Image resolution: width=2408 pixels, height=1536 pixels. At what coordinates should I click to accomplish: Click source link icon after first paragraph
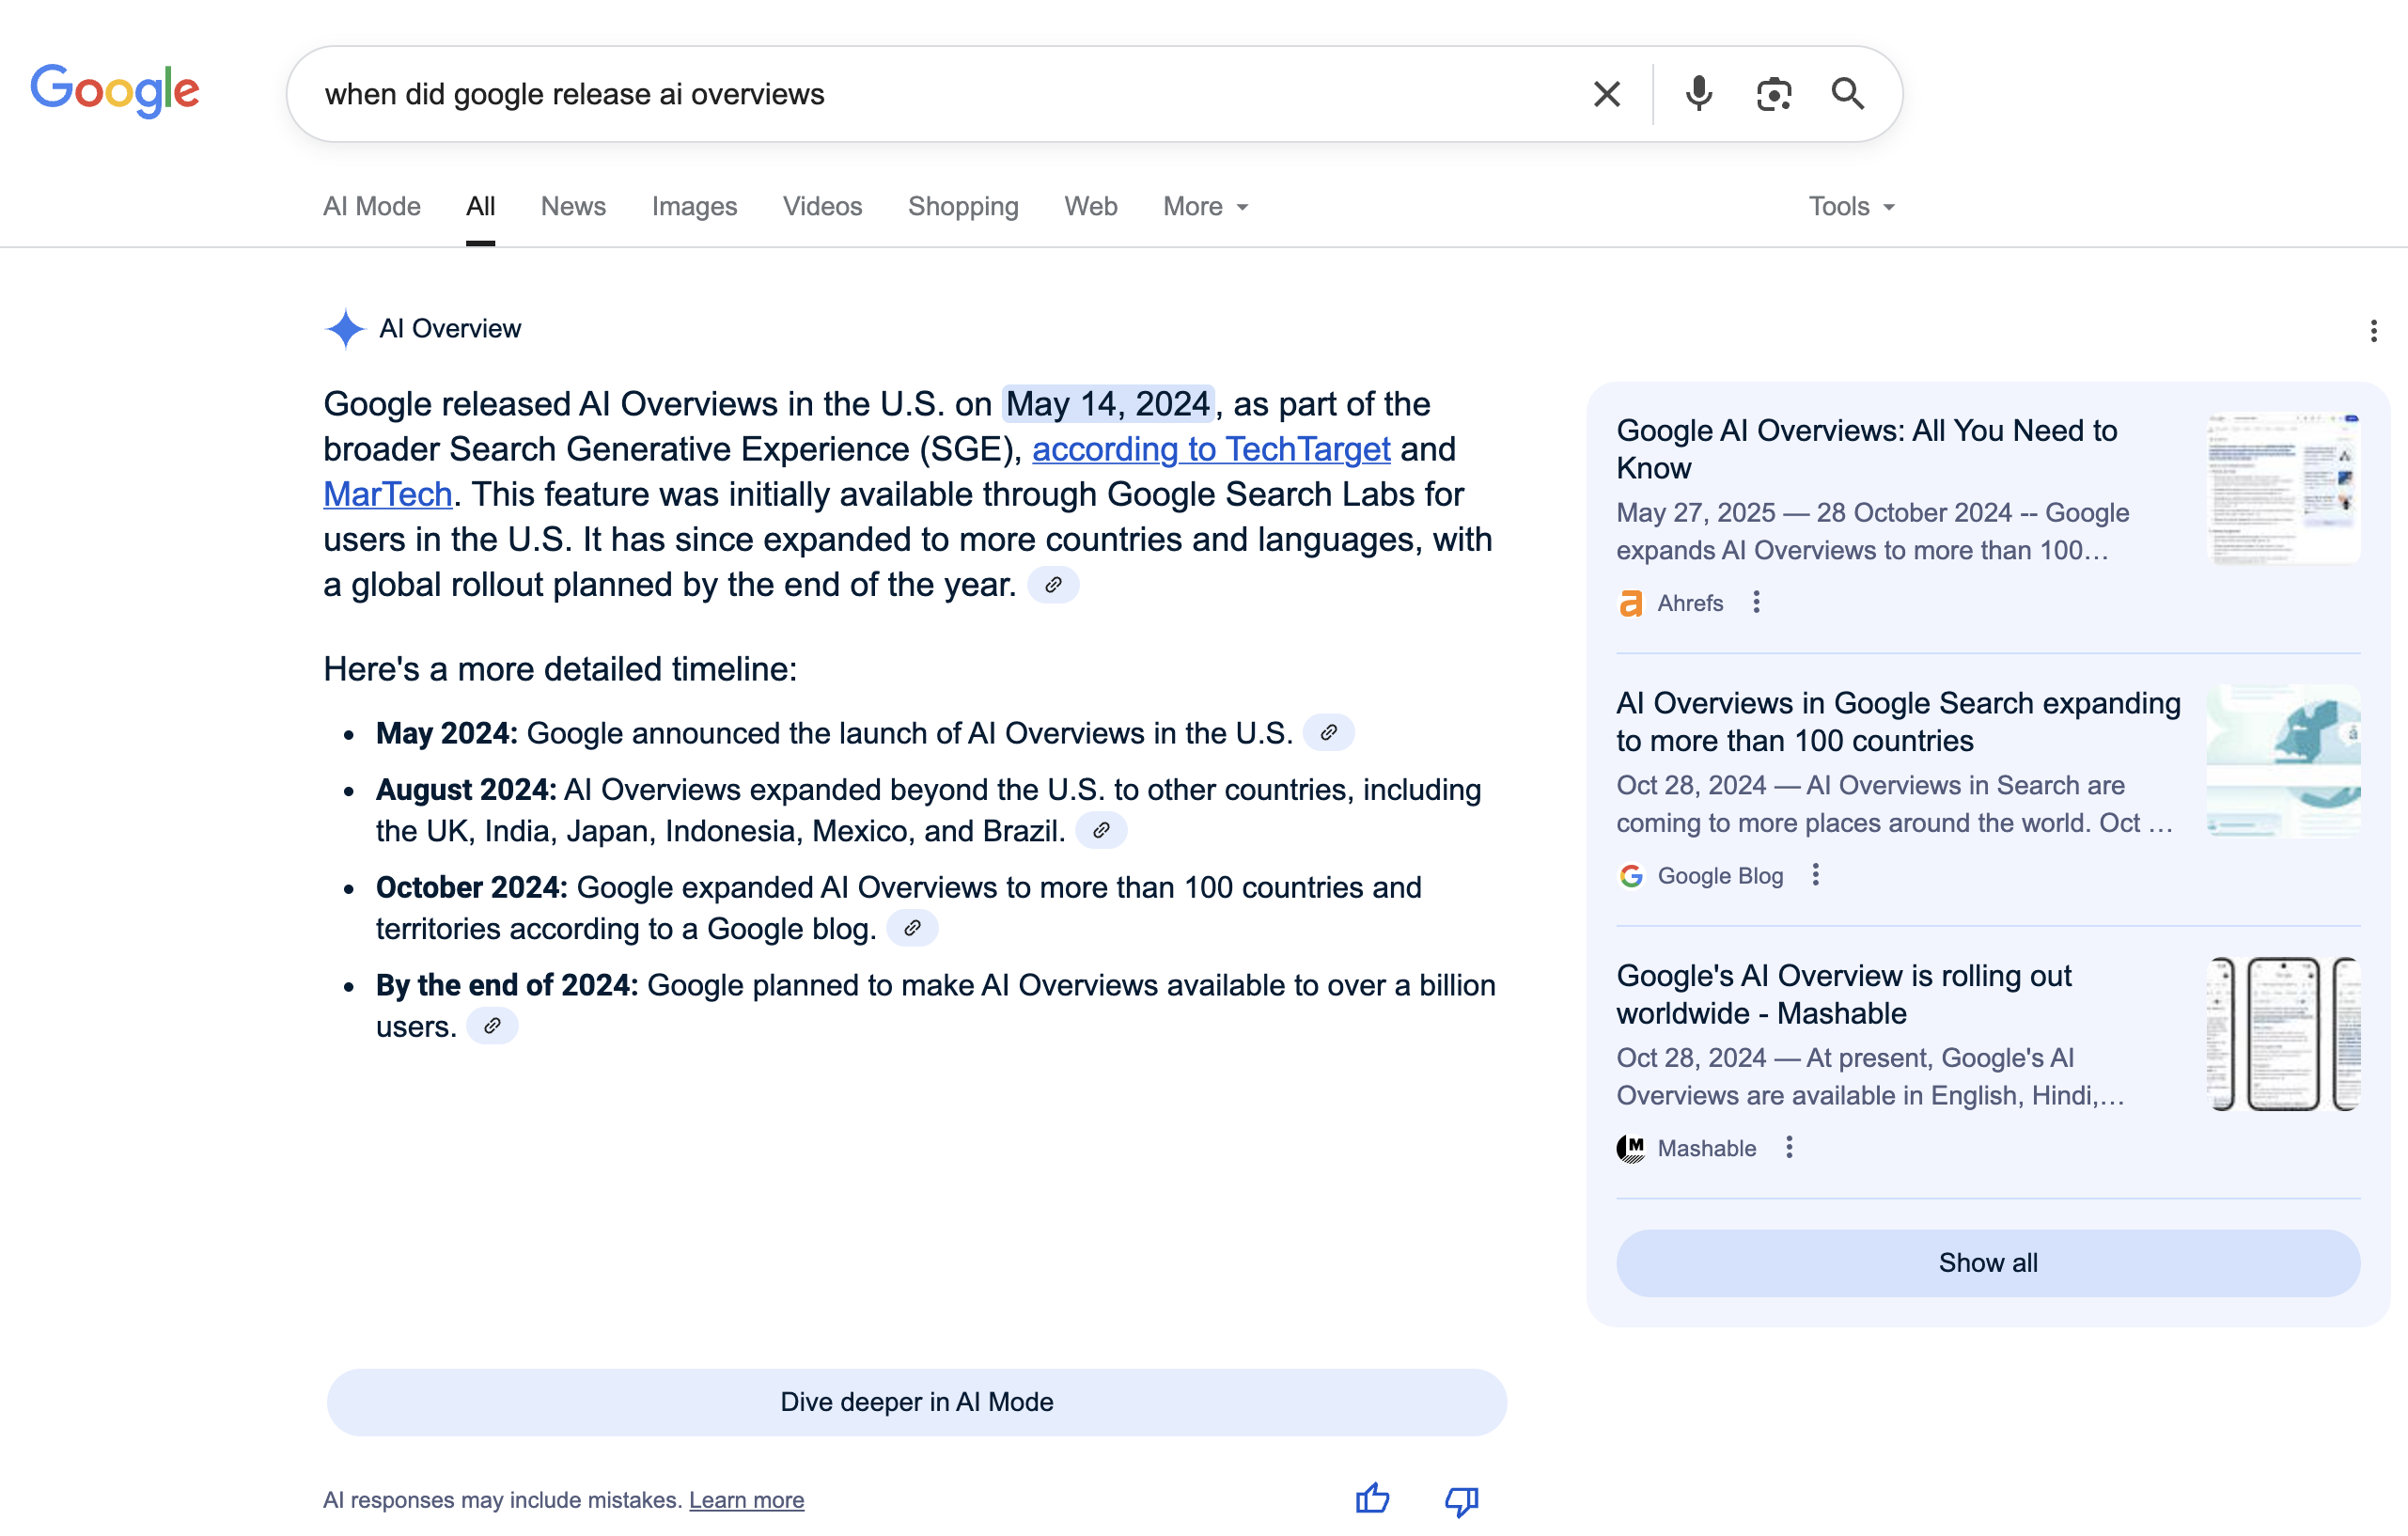pyautogui.click(x=1053, y=585)
